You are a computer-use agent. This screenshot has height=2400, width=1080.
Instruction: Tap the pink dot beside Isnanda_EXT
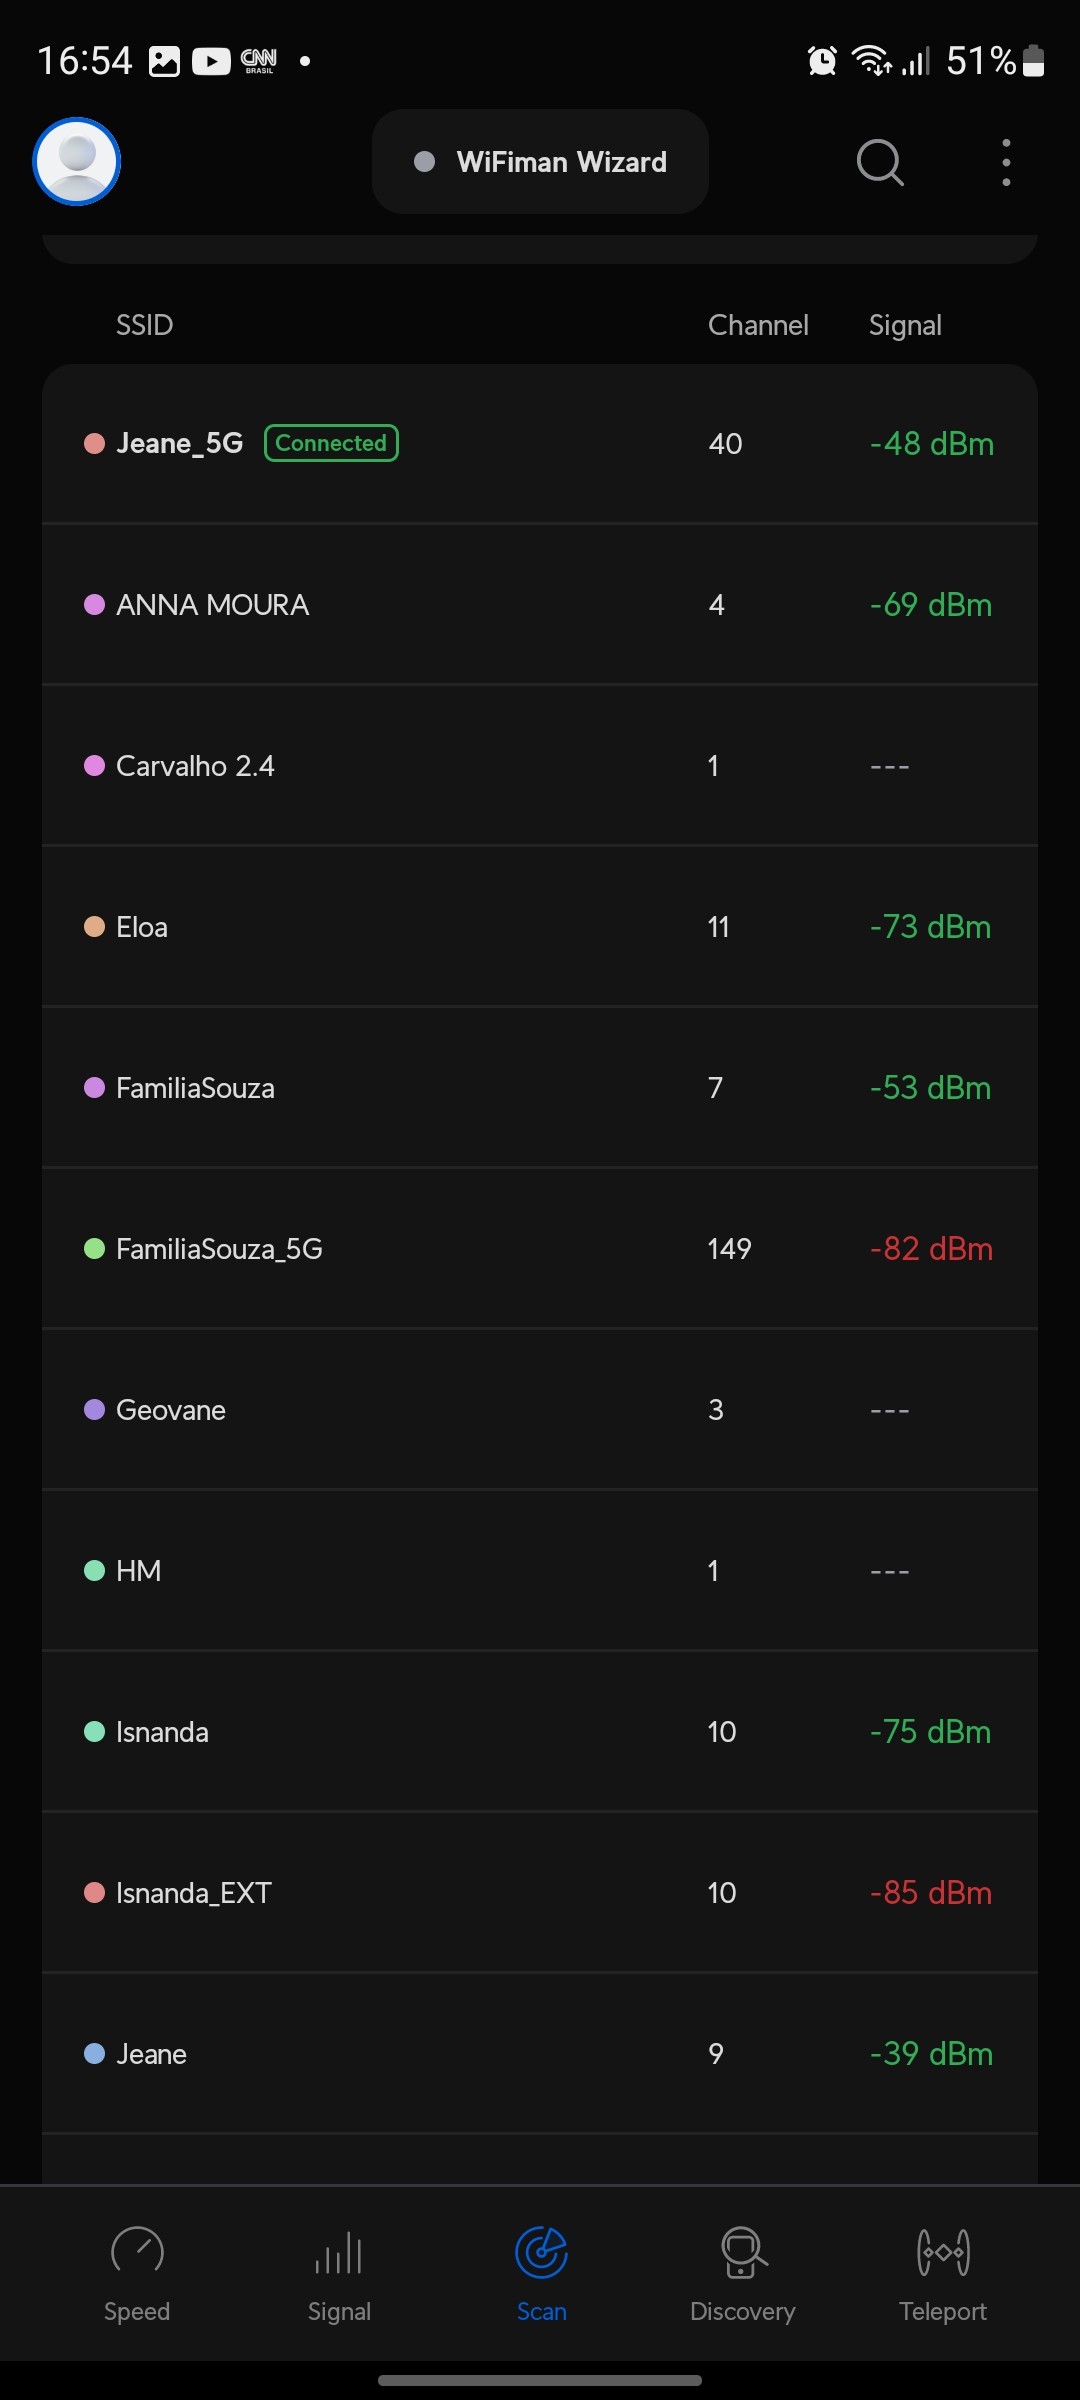(95, 1893)
